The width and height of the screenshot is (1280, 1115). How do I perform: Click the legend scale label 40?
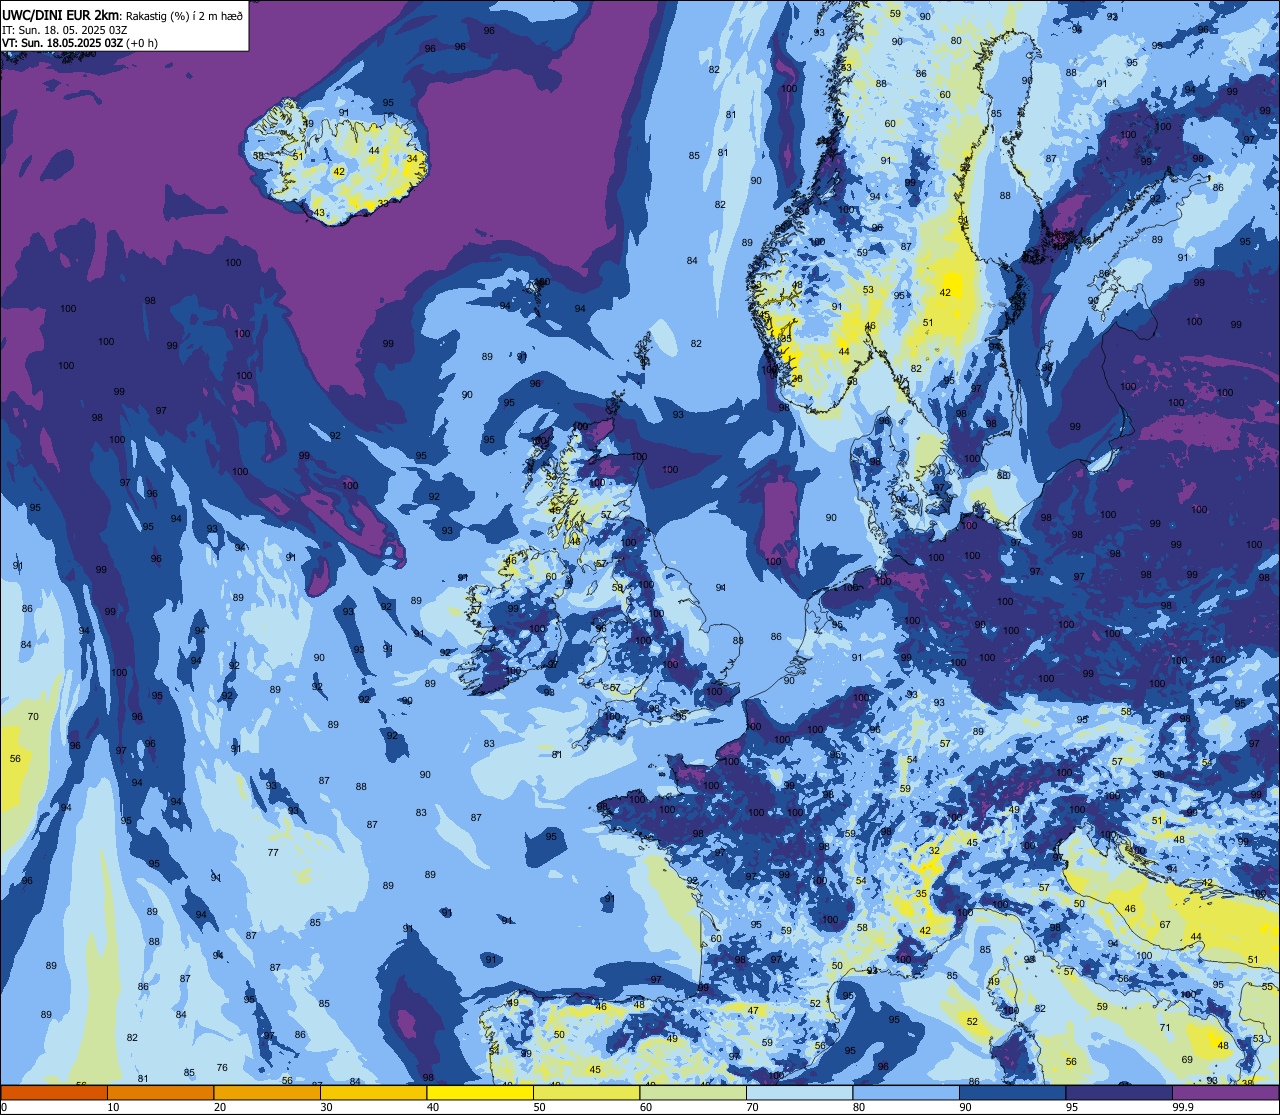pos(433,1107)
